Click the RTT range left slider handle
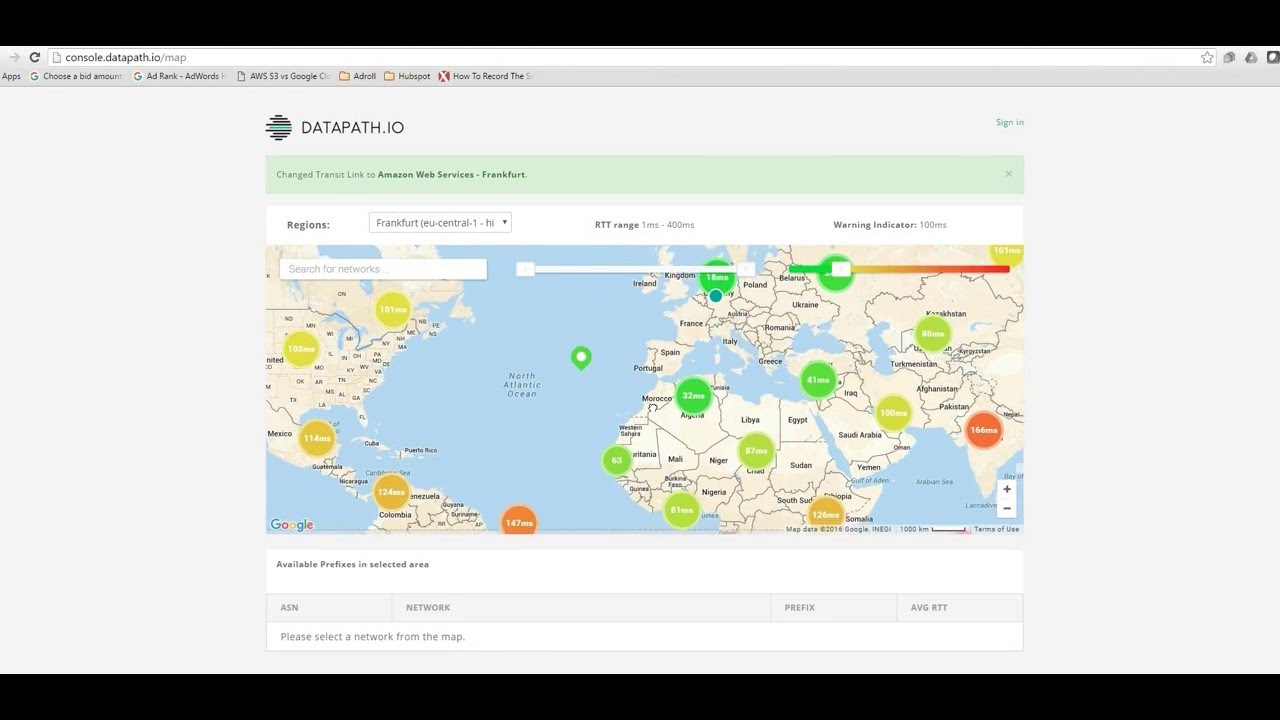Image resolution: width=1280 pixels, height=720 pixels. click(525, 269)
